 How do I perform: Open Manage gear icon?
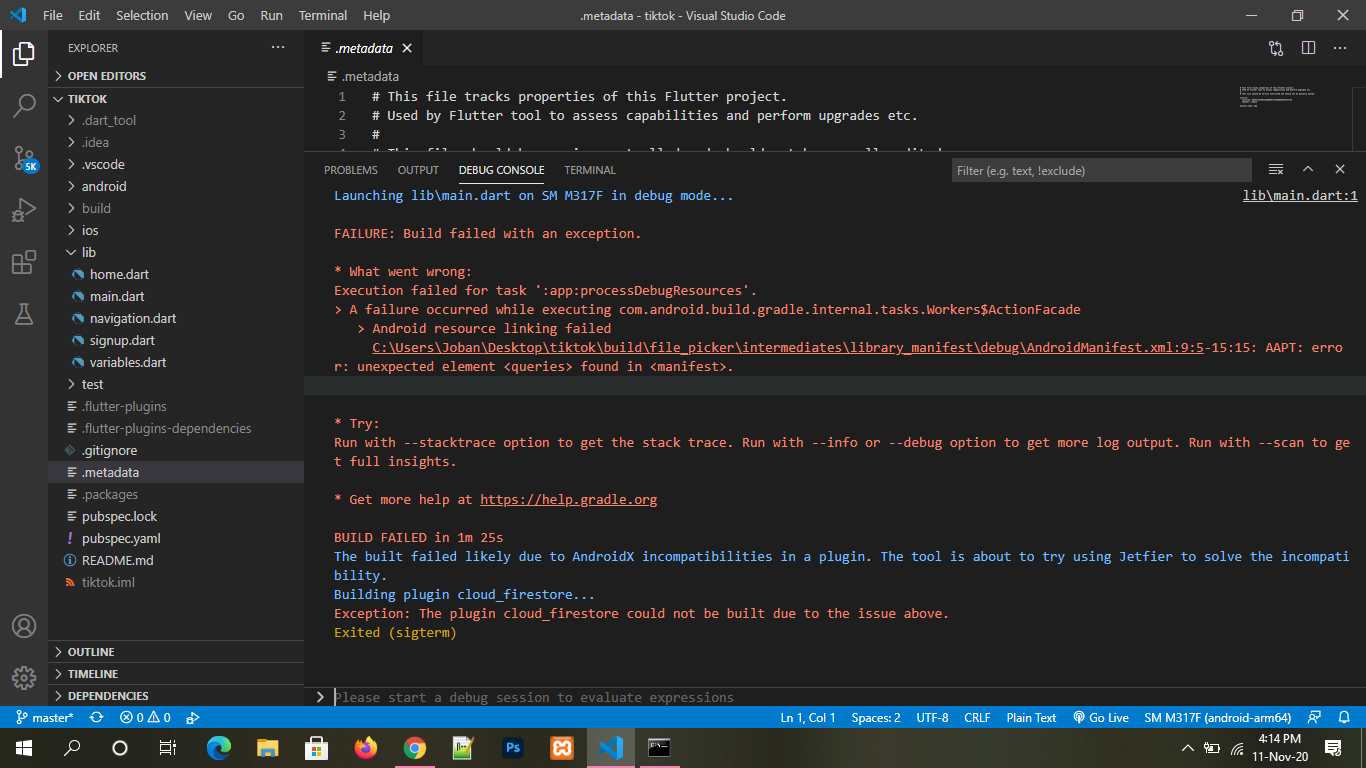click(24, 678)
